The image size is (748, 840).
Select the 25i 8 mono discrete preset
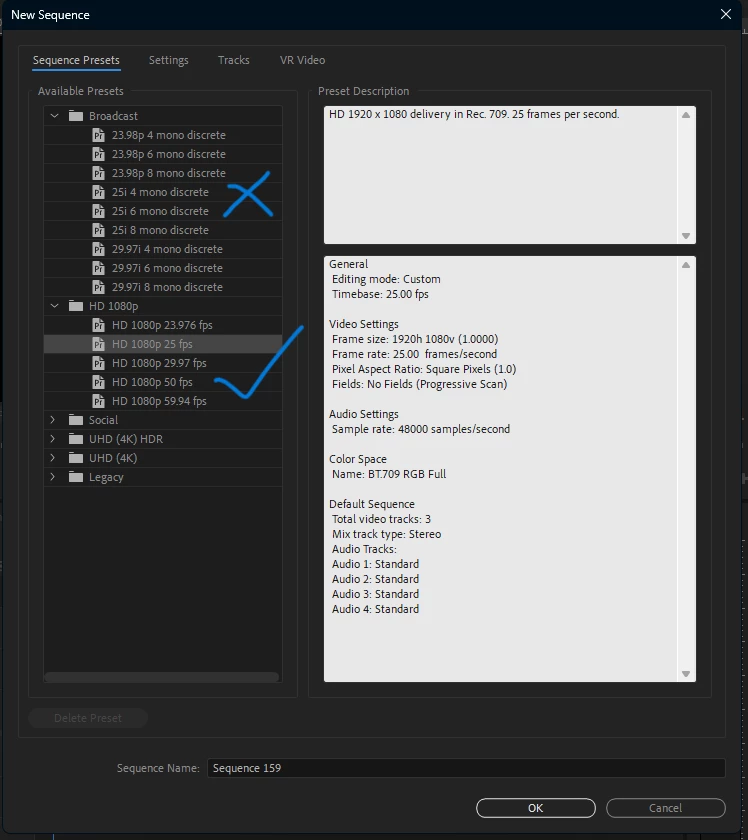163,230
